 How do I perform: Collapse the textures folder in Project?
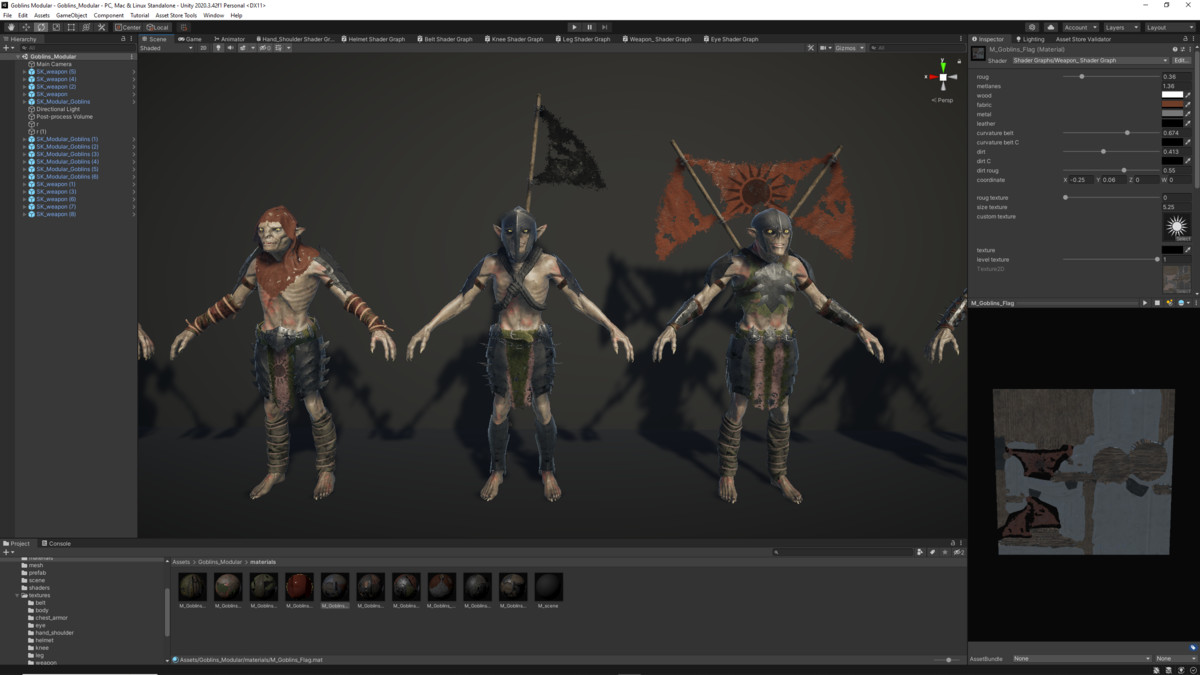click(17, 595)
